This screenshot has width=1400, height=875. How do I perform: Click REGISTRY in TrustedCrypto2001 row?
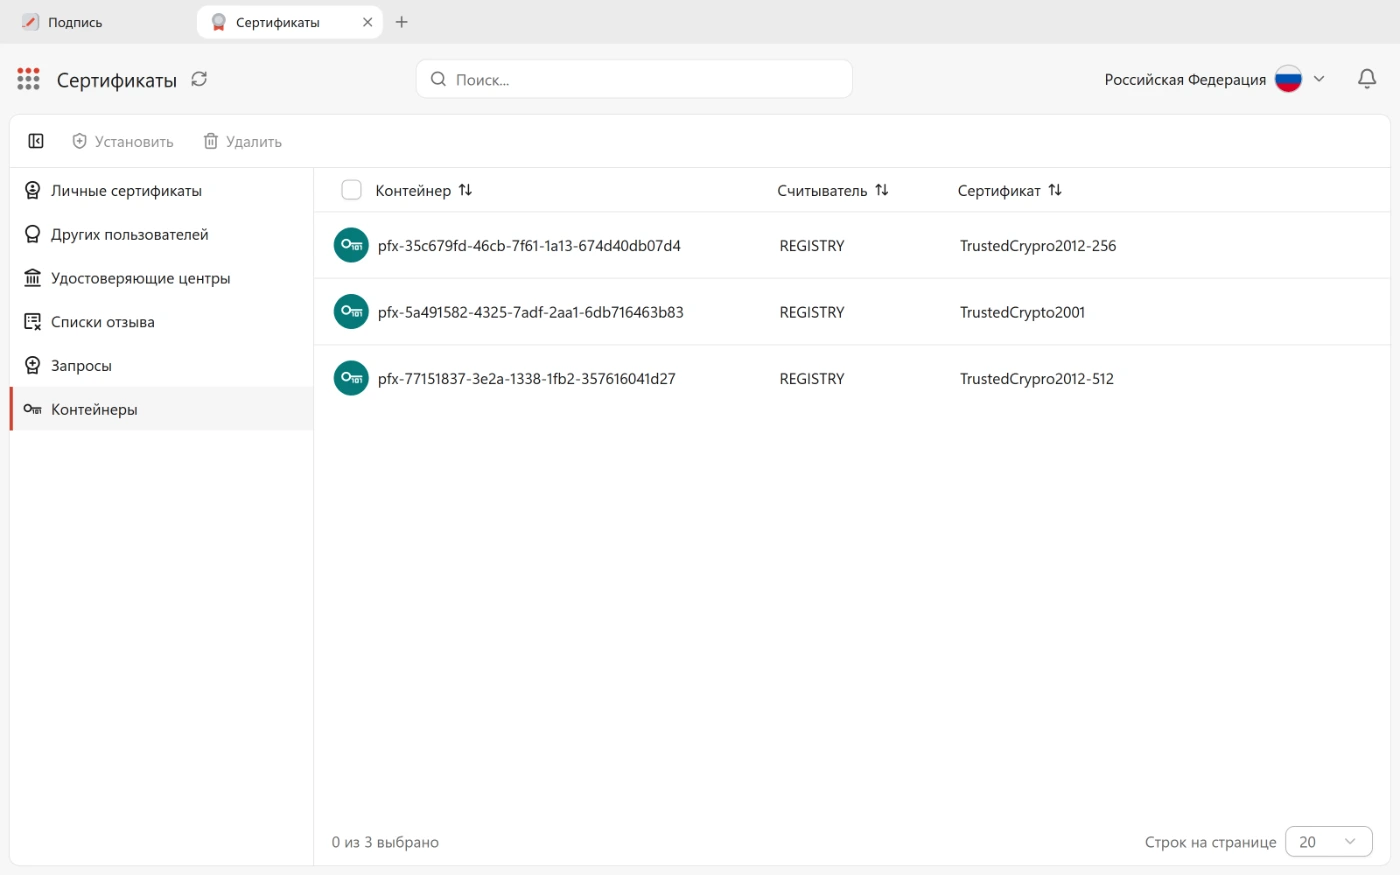(812, 312)
